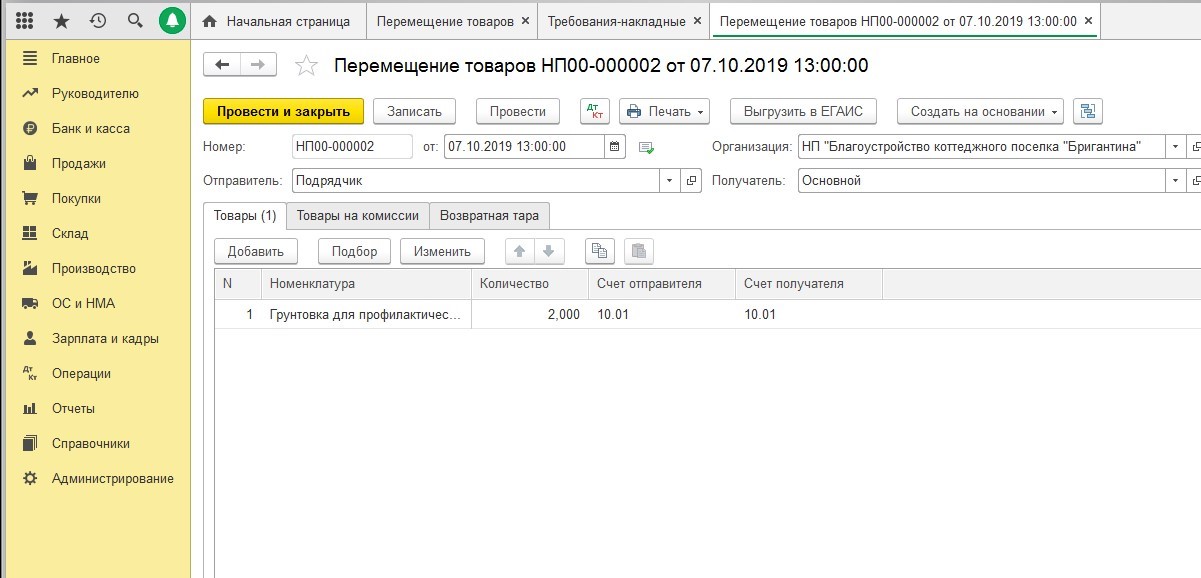Viewport: 1201px width, 578px height.
Task: Open calendar picker for document date
Action: (616, 147)
